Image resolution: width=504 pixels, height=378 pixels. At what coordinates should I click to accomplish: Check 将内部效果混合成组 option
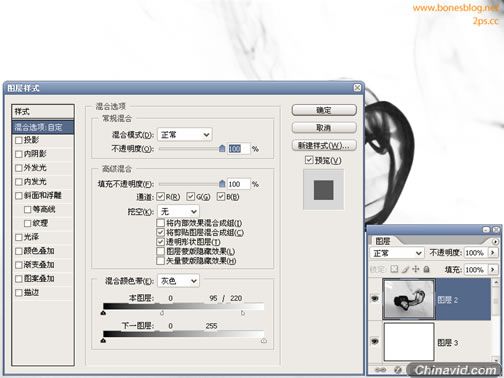point(160,223)
